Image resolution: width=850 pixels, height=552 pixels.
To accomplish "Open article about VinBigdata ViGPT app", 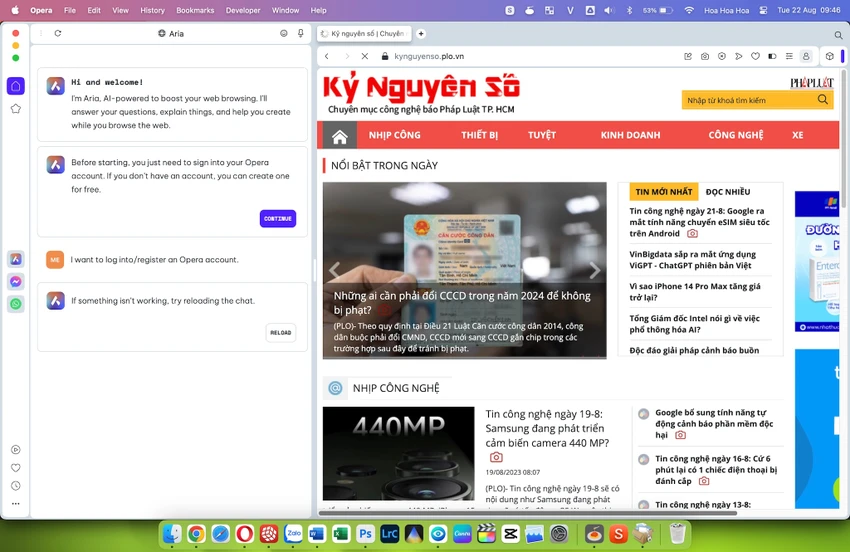I will (x=692, y=260).
